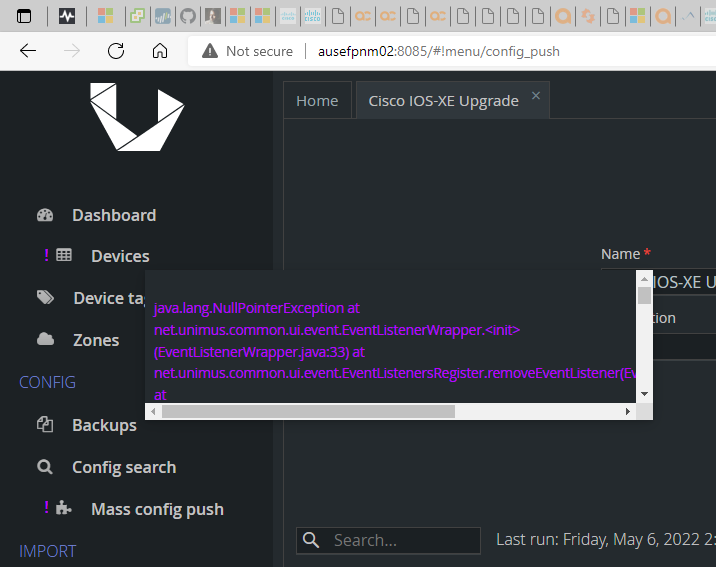Click the browser home icon

[160, 51]
